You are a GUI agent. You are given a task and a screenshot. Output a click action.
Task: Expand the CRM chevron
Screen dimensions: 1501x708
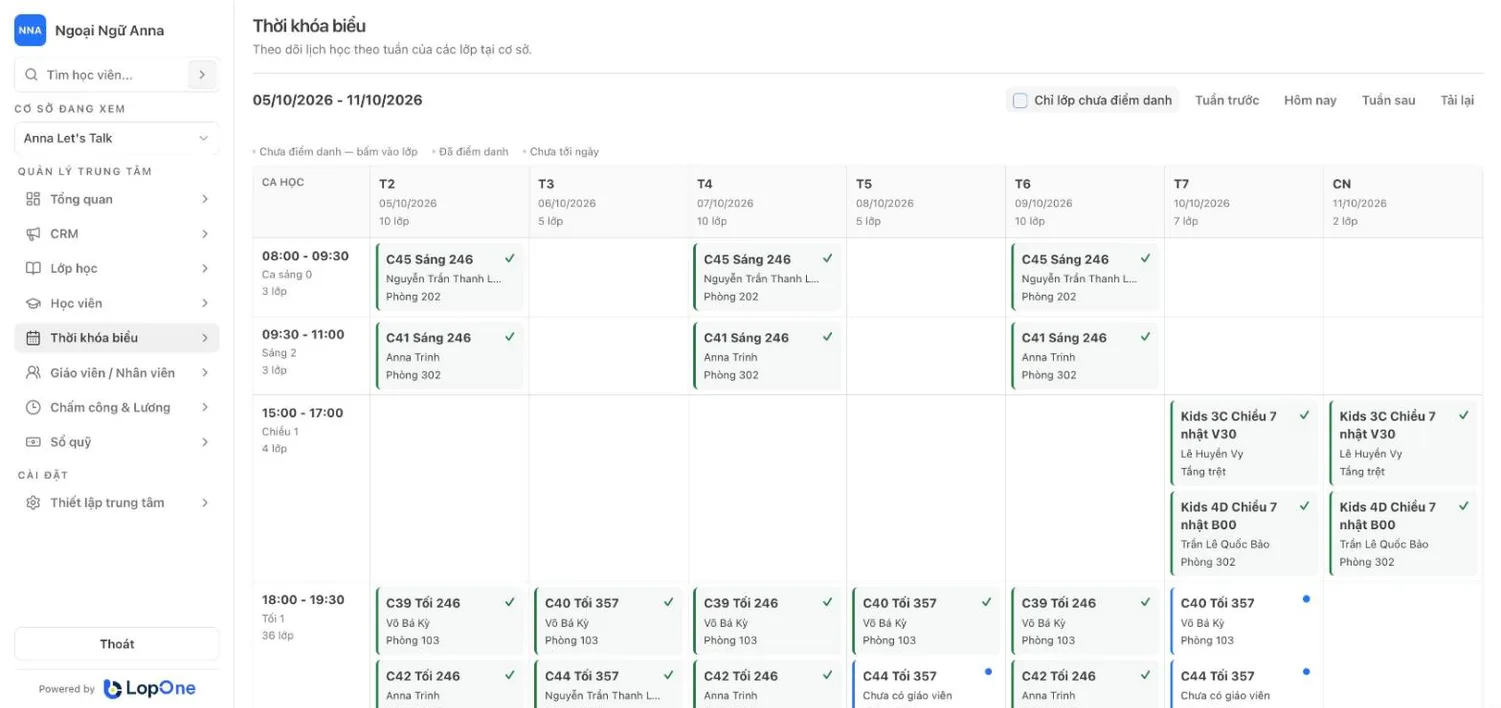coord(205,234)
